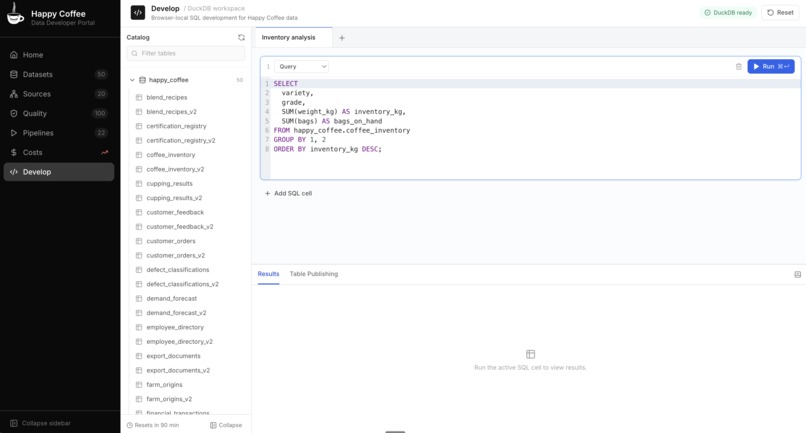
Task: Select export_documents table
Action: tap(174, 356)
